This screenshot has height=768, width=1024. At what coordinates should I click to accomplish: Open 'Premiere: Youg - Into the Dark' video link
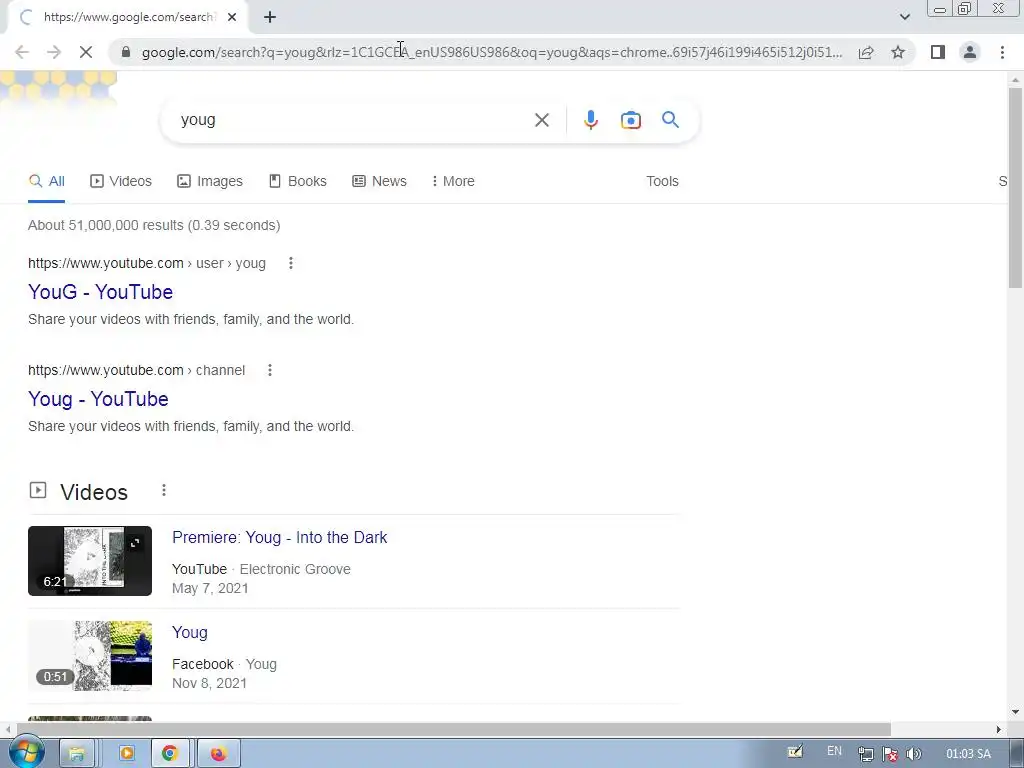[280, 537]
